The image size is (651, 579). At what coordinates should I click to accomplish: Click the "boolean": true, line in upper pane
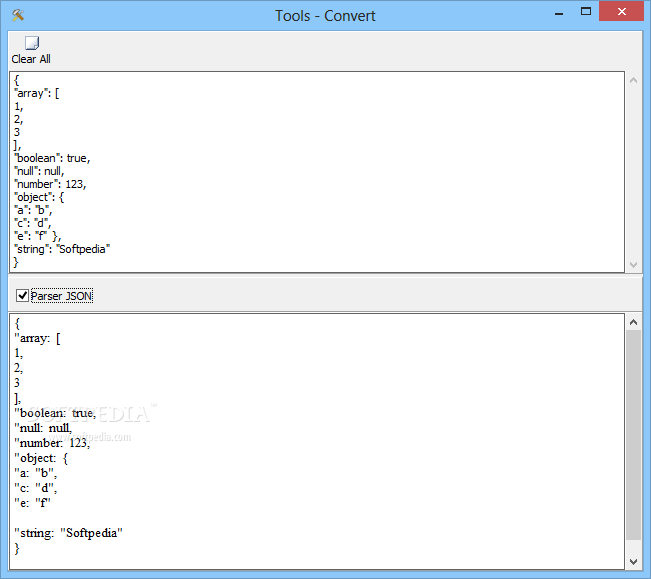click(52, 158)
